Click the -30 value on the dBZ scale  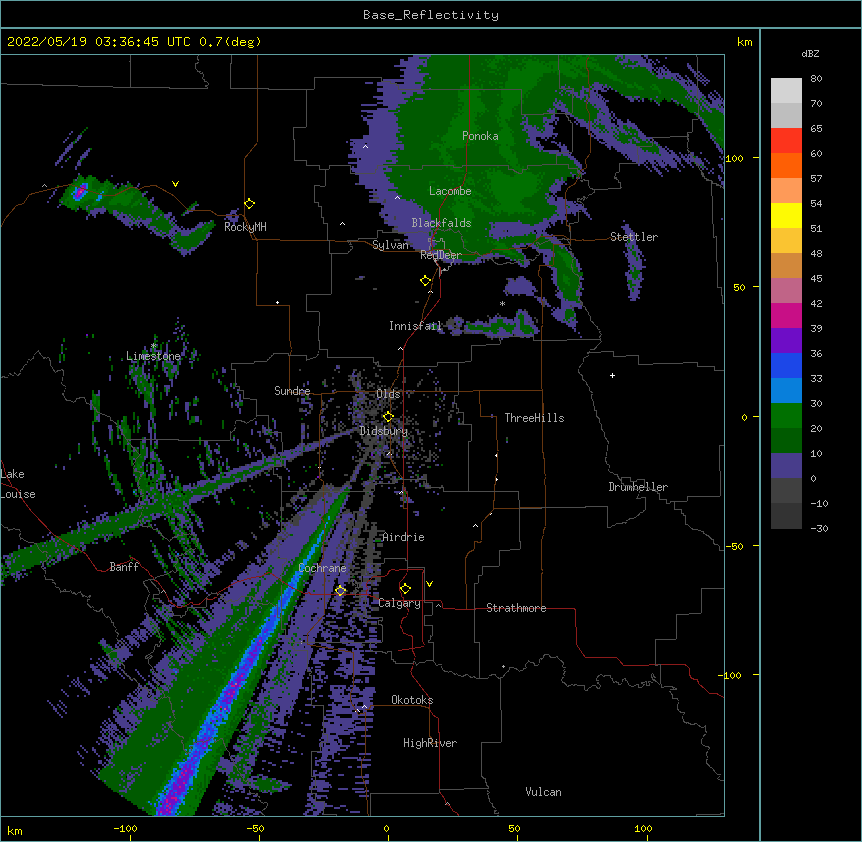pyautogui.click(x=819, y=528)
